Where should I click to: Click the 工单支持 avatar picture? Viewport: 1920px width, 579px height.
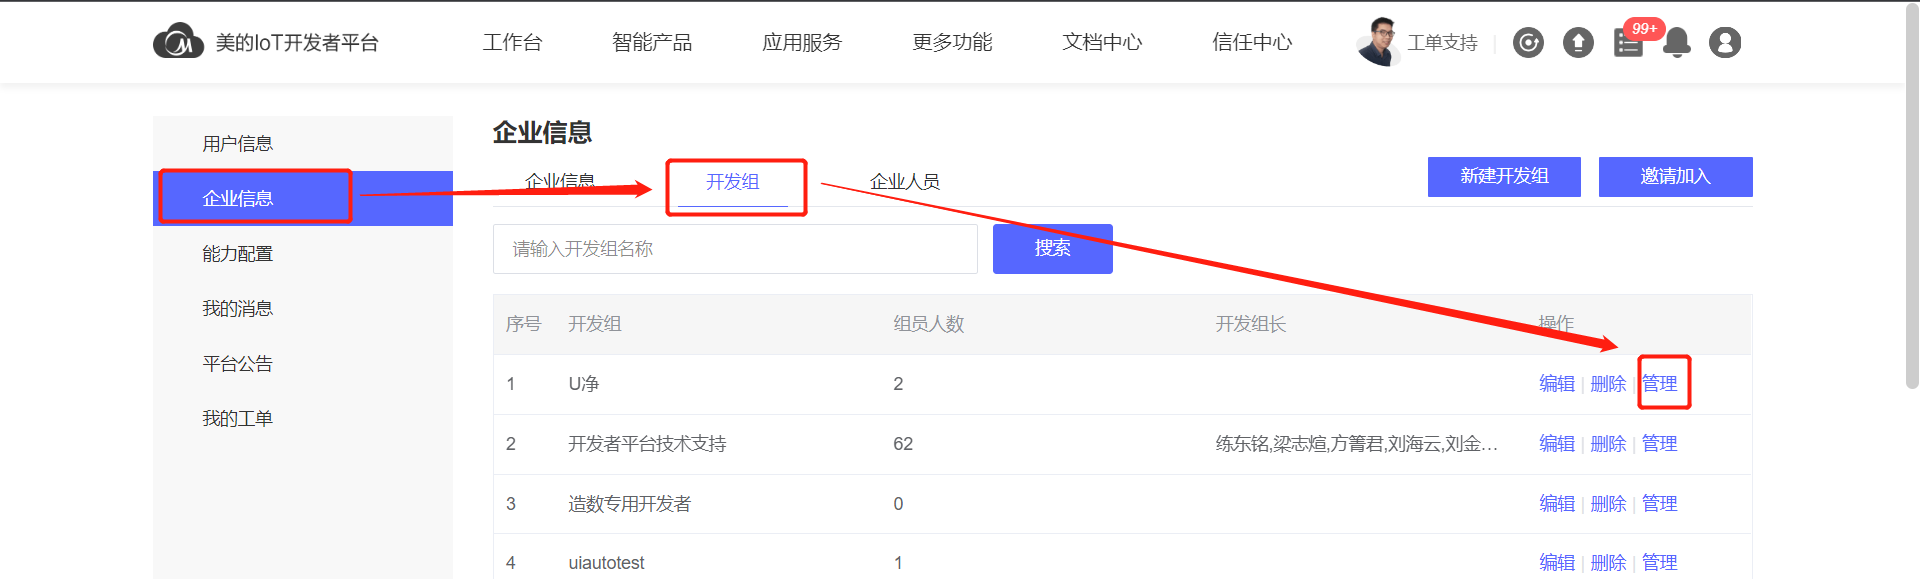tap(1378, 42)
